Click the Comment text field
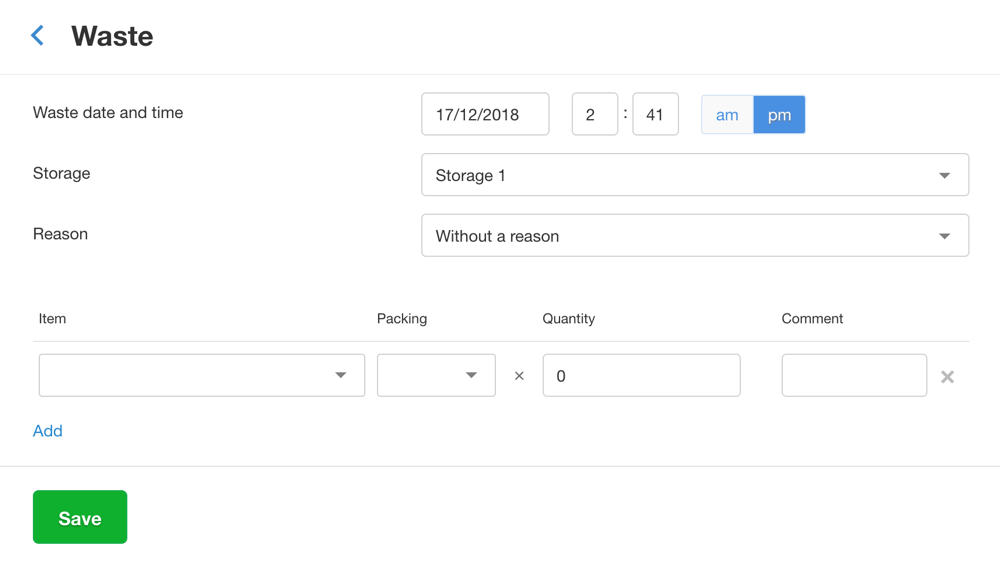Image resolution: width=1000 pixels, height=578 pixels. click(x=854, y=375)
